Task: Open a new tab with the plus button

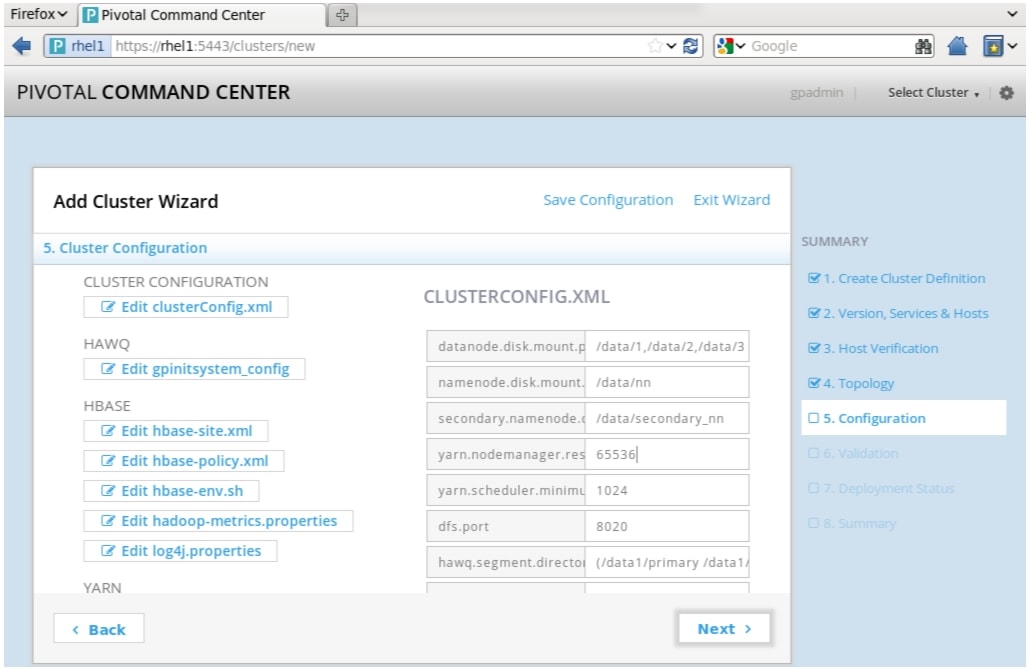Action: (342, 15)
